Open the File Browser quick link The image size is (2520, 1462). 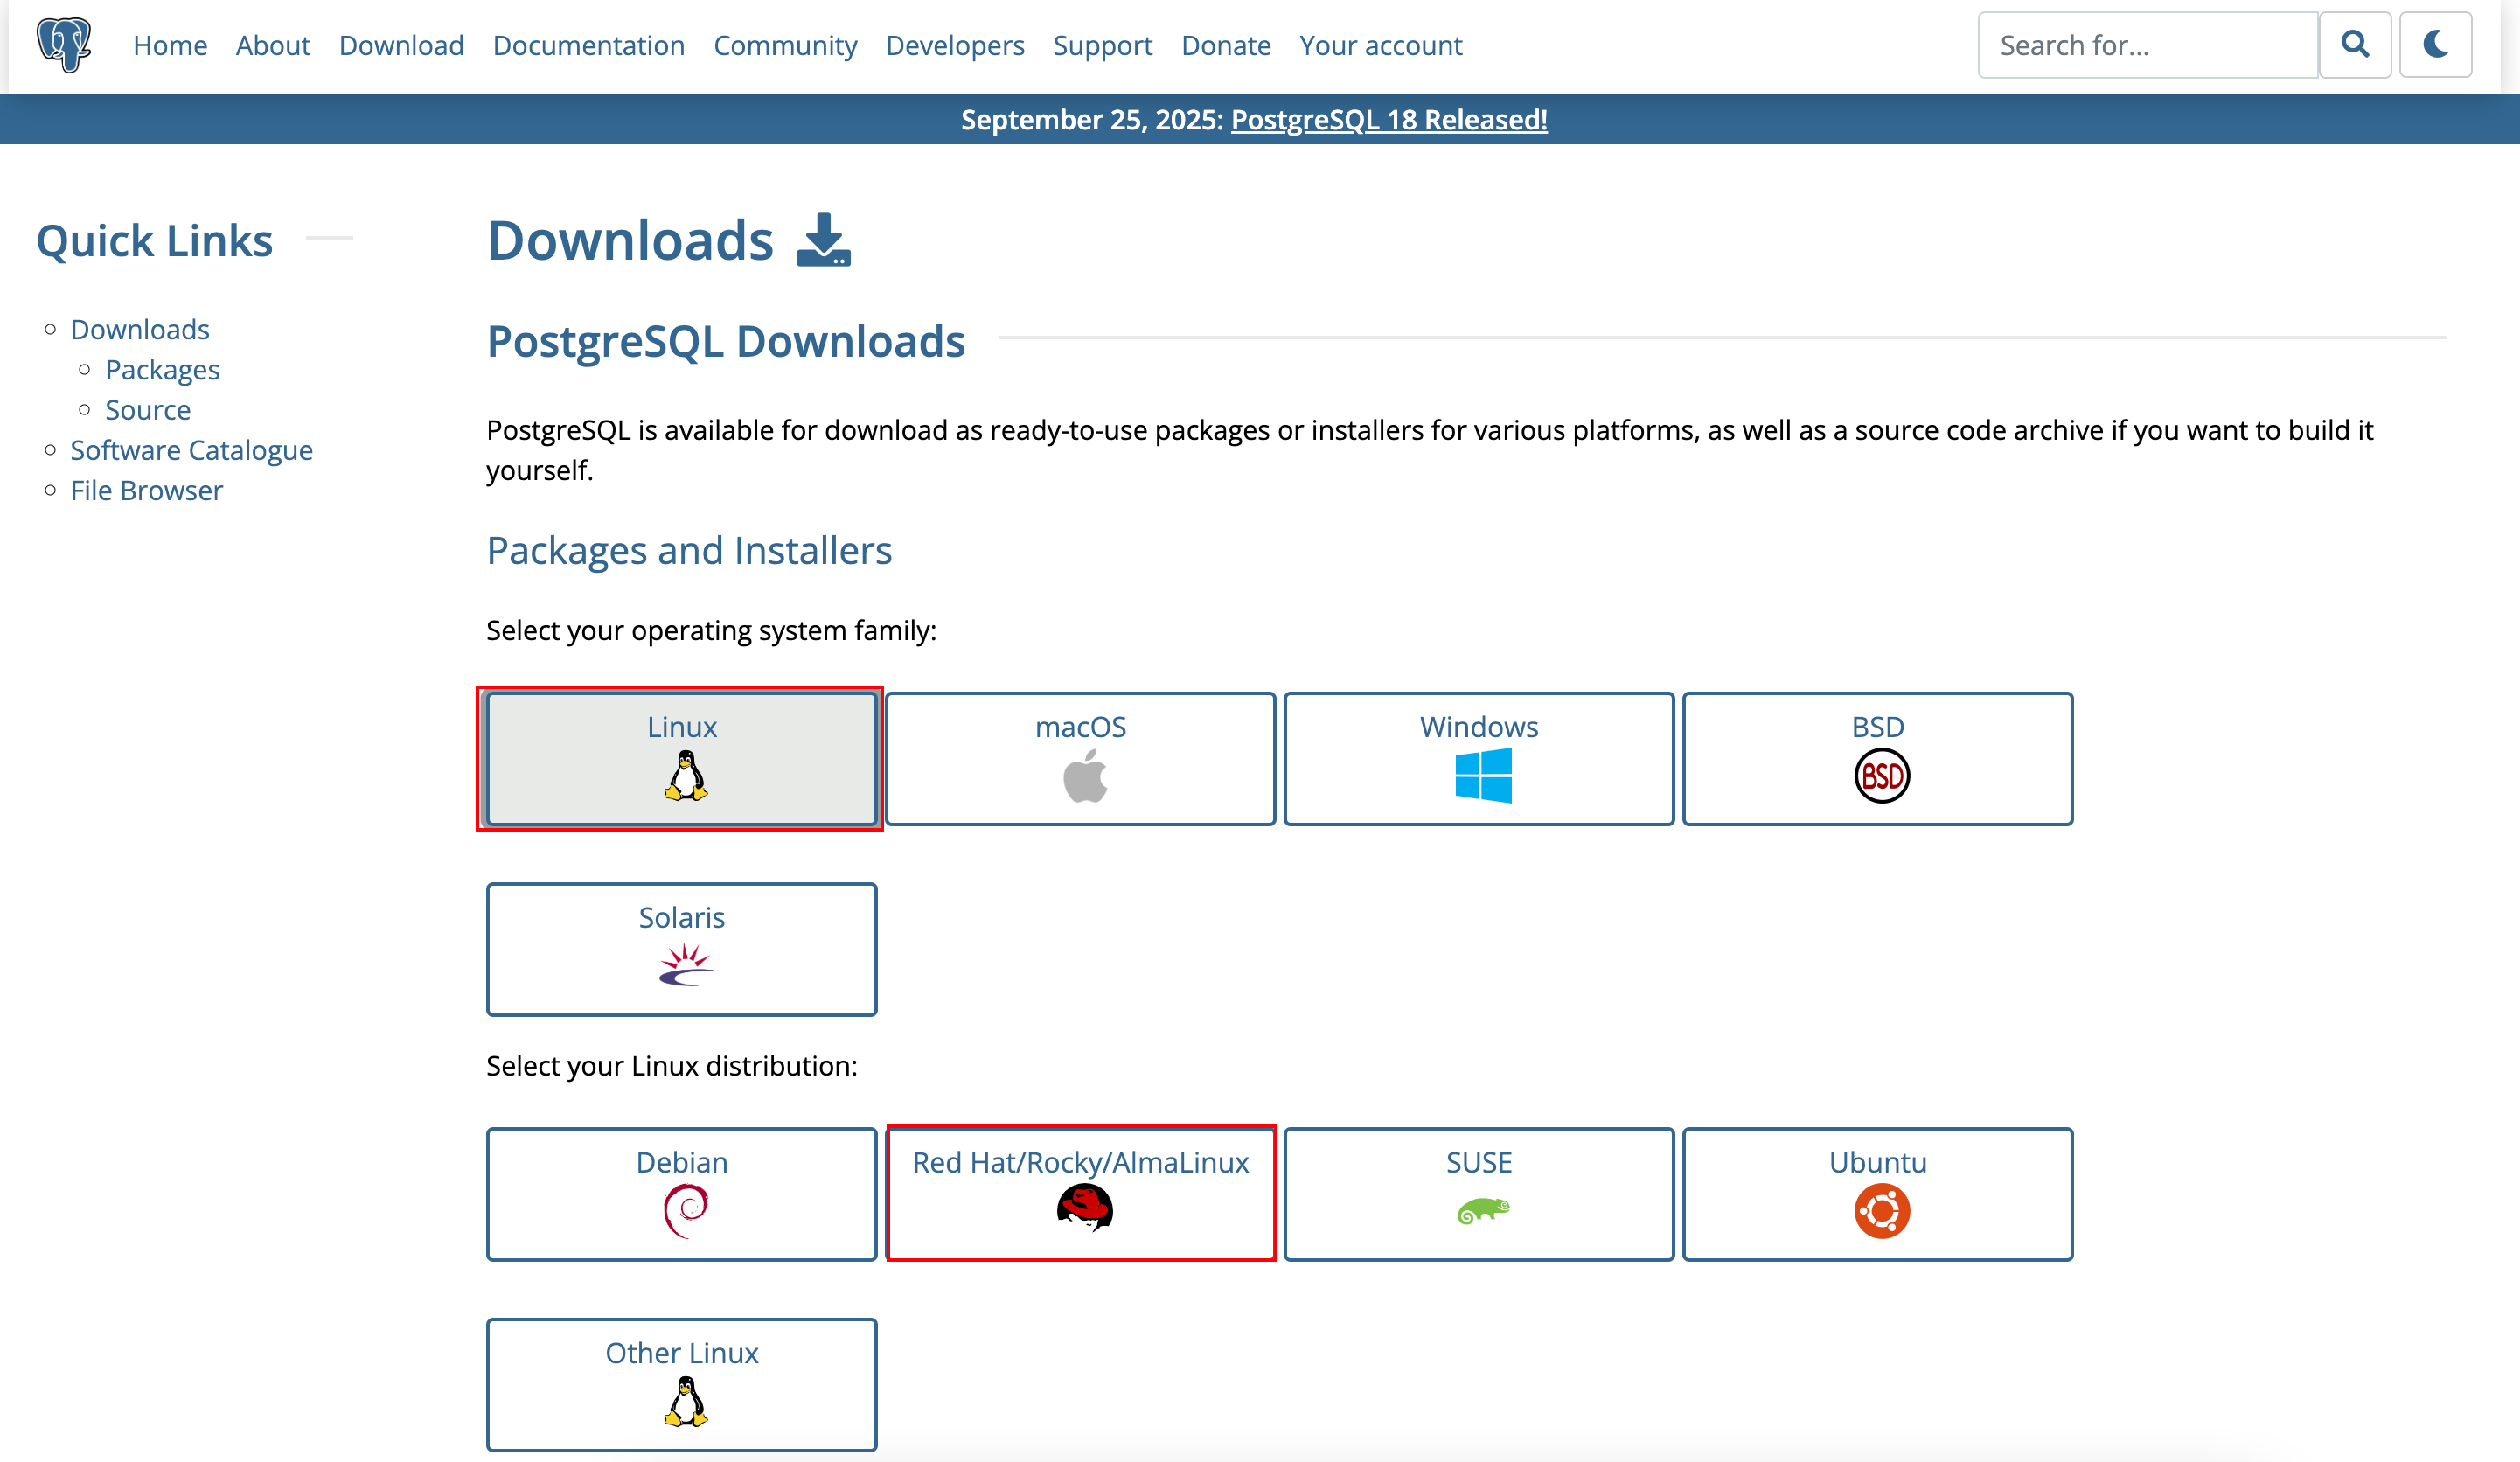[146, 490]
